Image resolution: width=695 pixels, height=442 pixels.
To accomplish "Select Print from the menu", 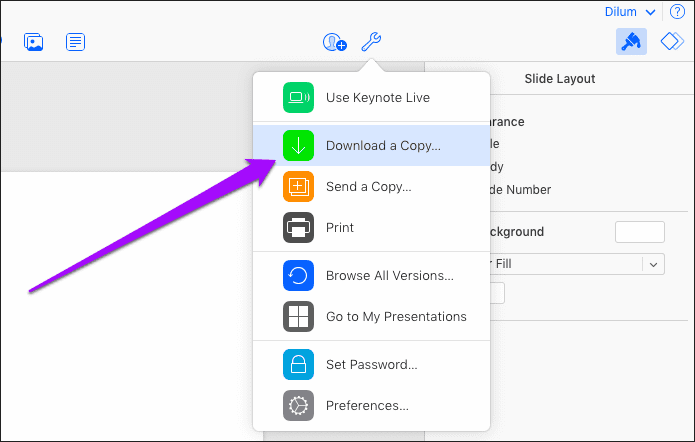I will tap(371, 227).
